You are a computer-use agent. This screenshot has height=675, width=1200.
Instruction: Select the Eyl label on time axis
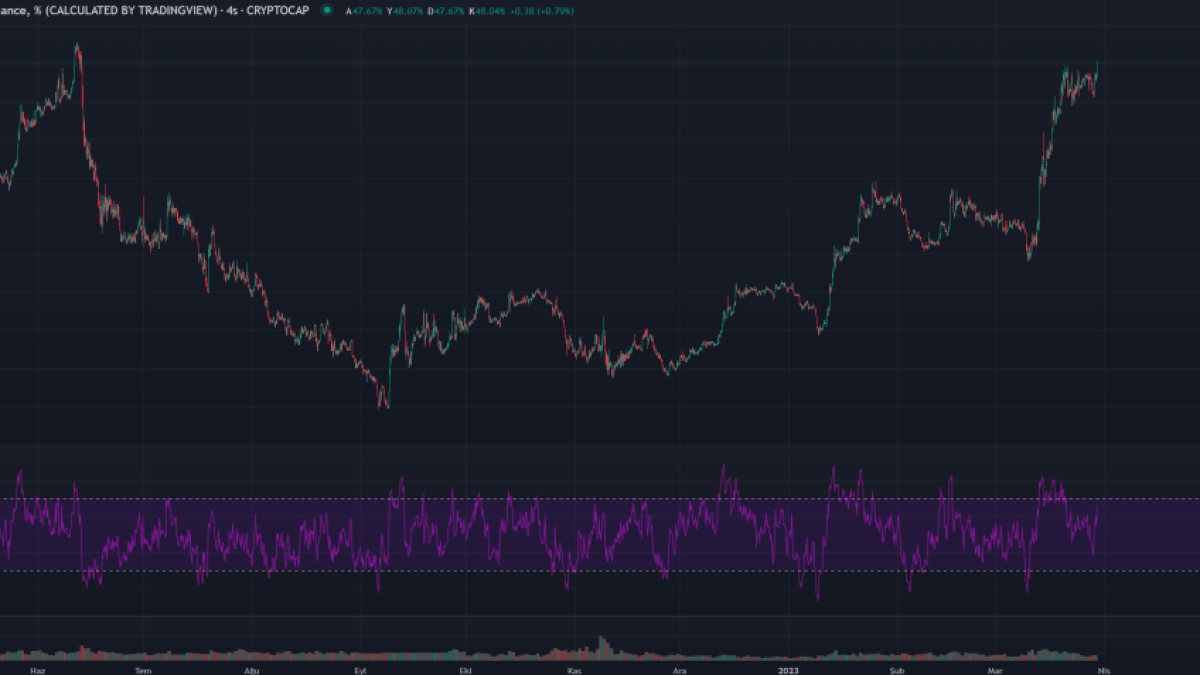360,670
